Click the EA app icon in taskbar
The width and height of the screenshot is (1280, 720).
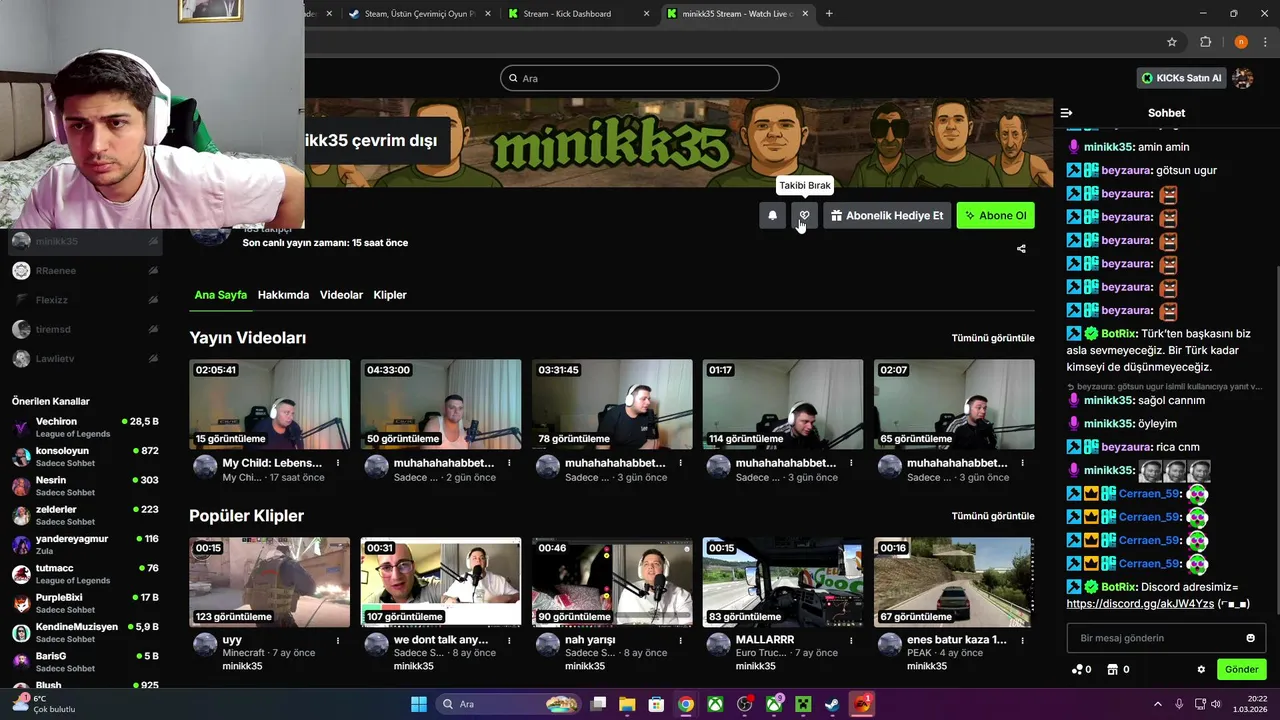click(x=862, y=704)
